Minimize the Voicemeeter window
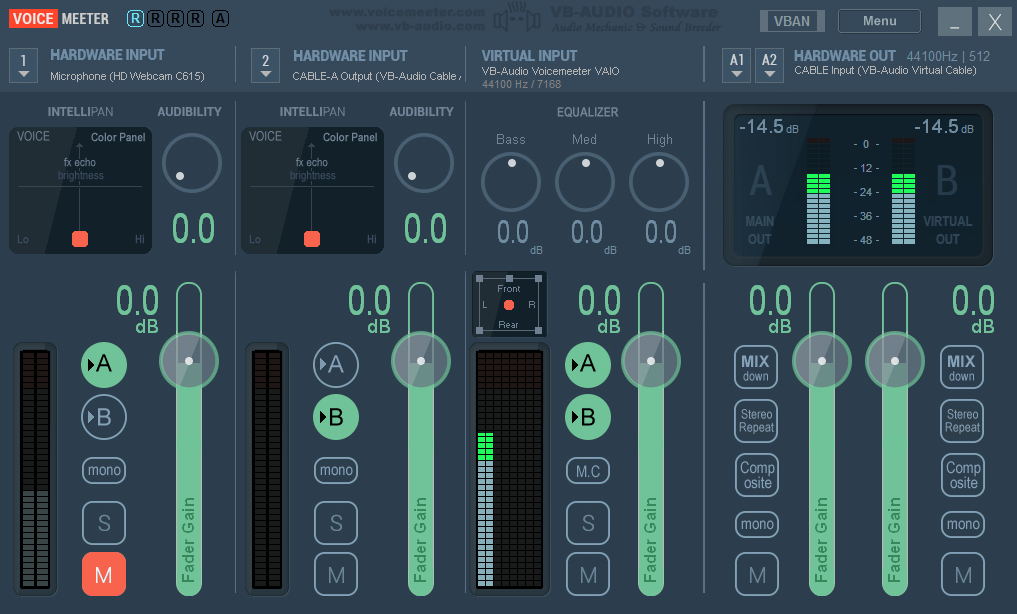This screenshot has height=614, width=1017. (955, 21)
